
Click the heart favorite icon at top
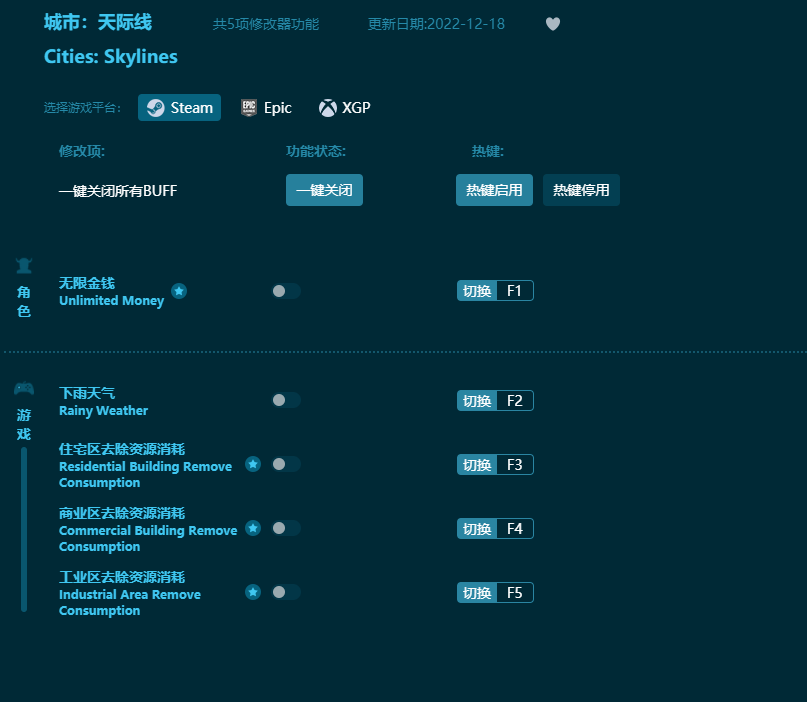552,24
